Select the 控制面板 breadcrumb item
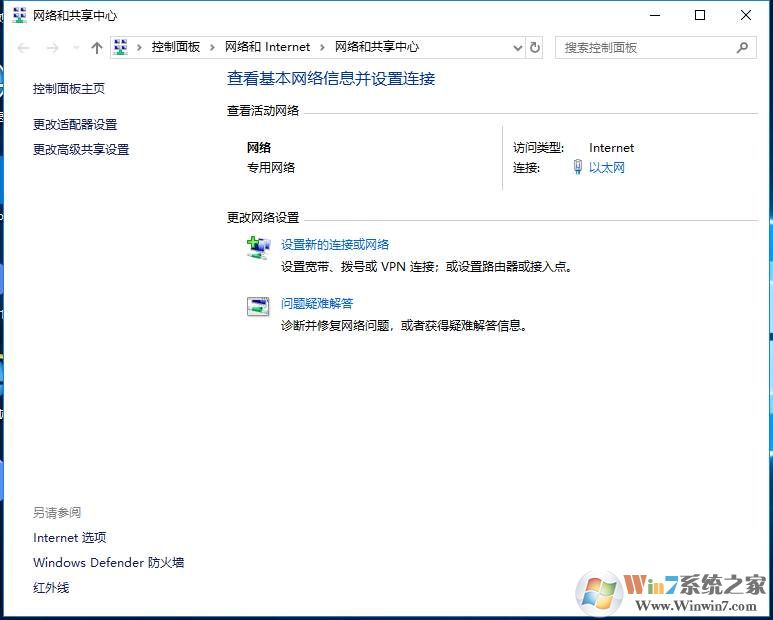The width and height of the screenshot is (773, 620). pyautogui.click(x=176, y=47)
